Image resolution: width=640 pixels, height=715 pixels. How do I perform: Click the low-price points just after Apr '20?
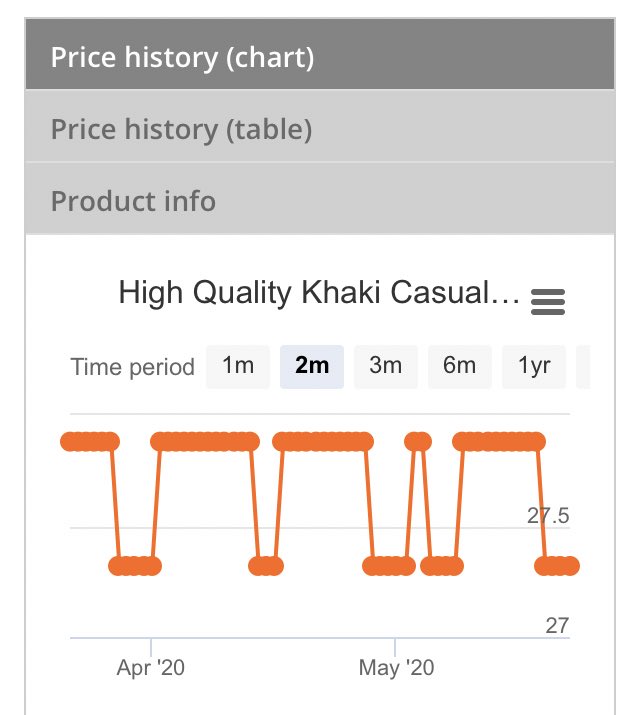135,566
